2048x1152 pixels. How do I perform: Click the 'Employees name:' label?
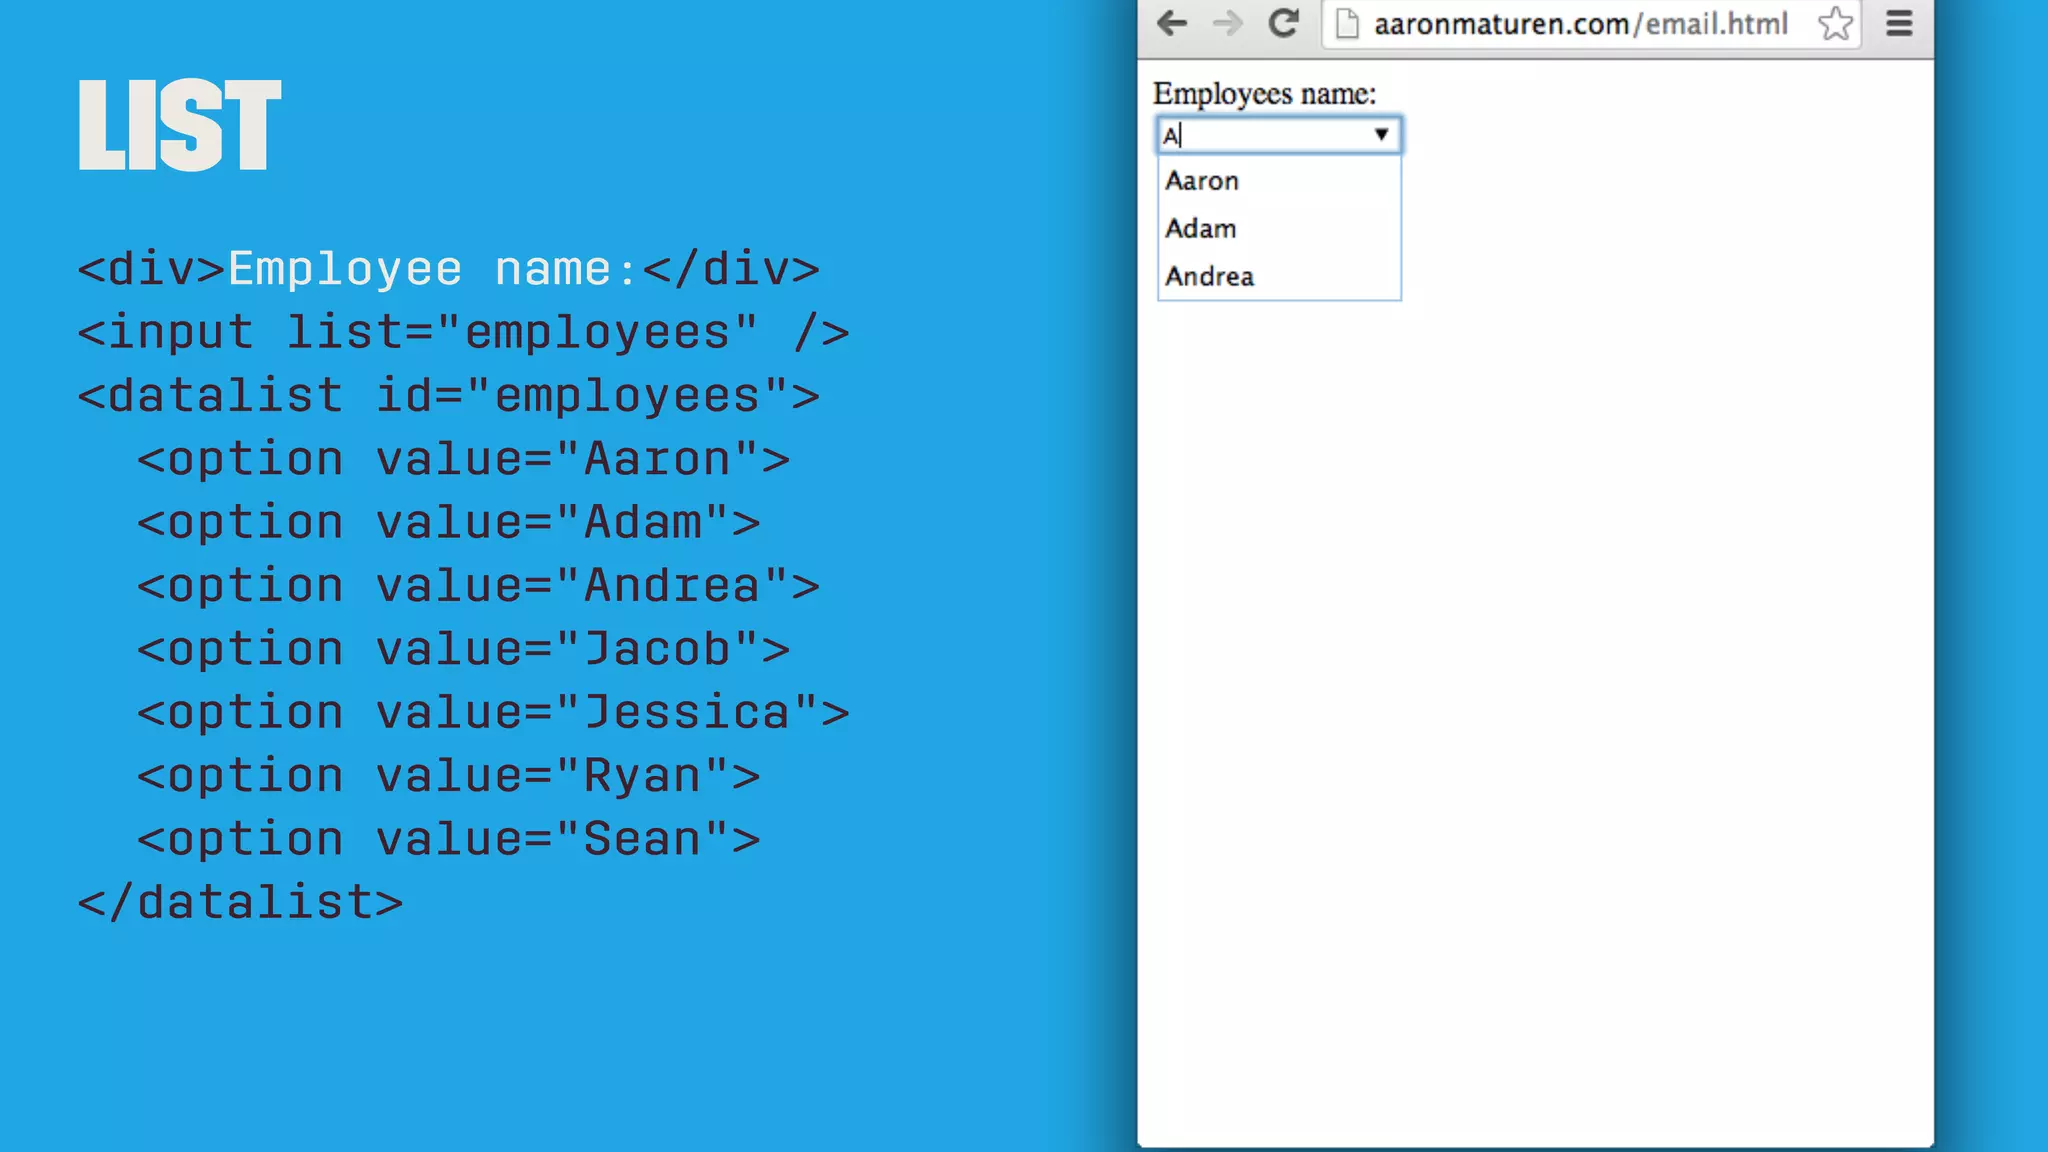1264,94
